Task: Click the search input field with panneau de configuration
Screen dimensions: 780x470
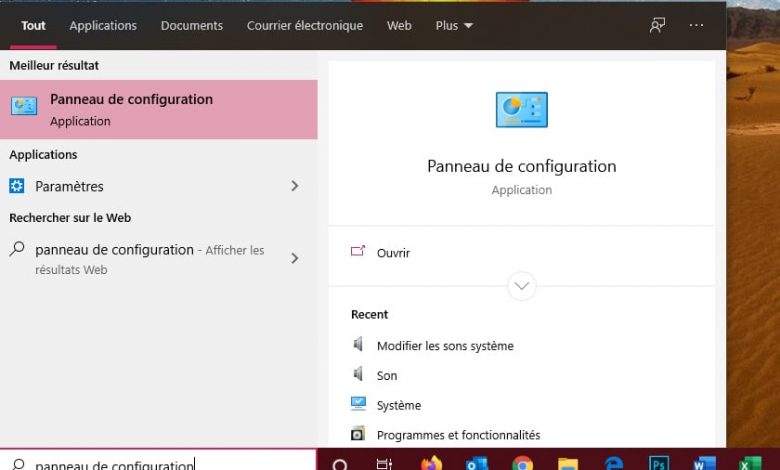Action: point(158,461)
